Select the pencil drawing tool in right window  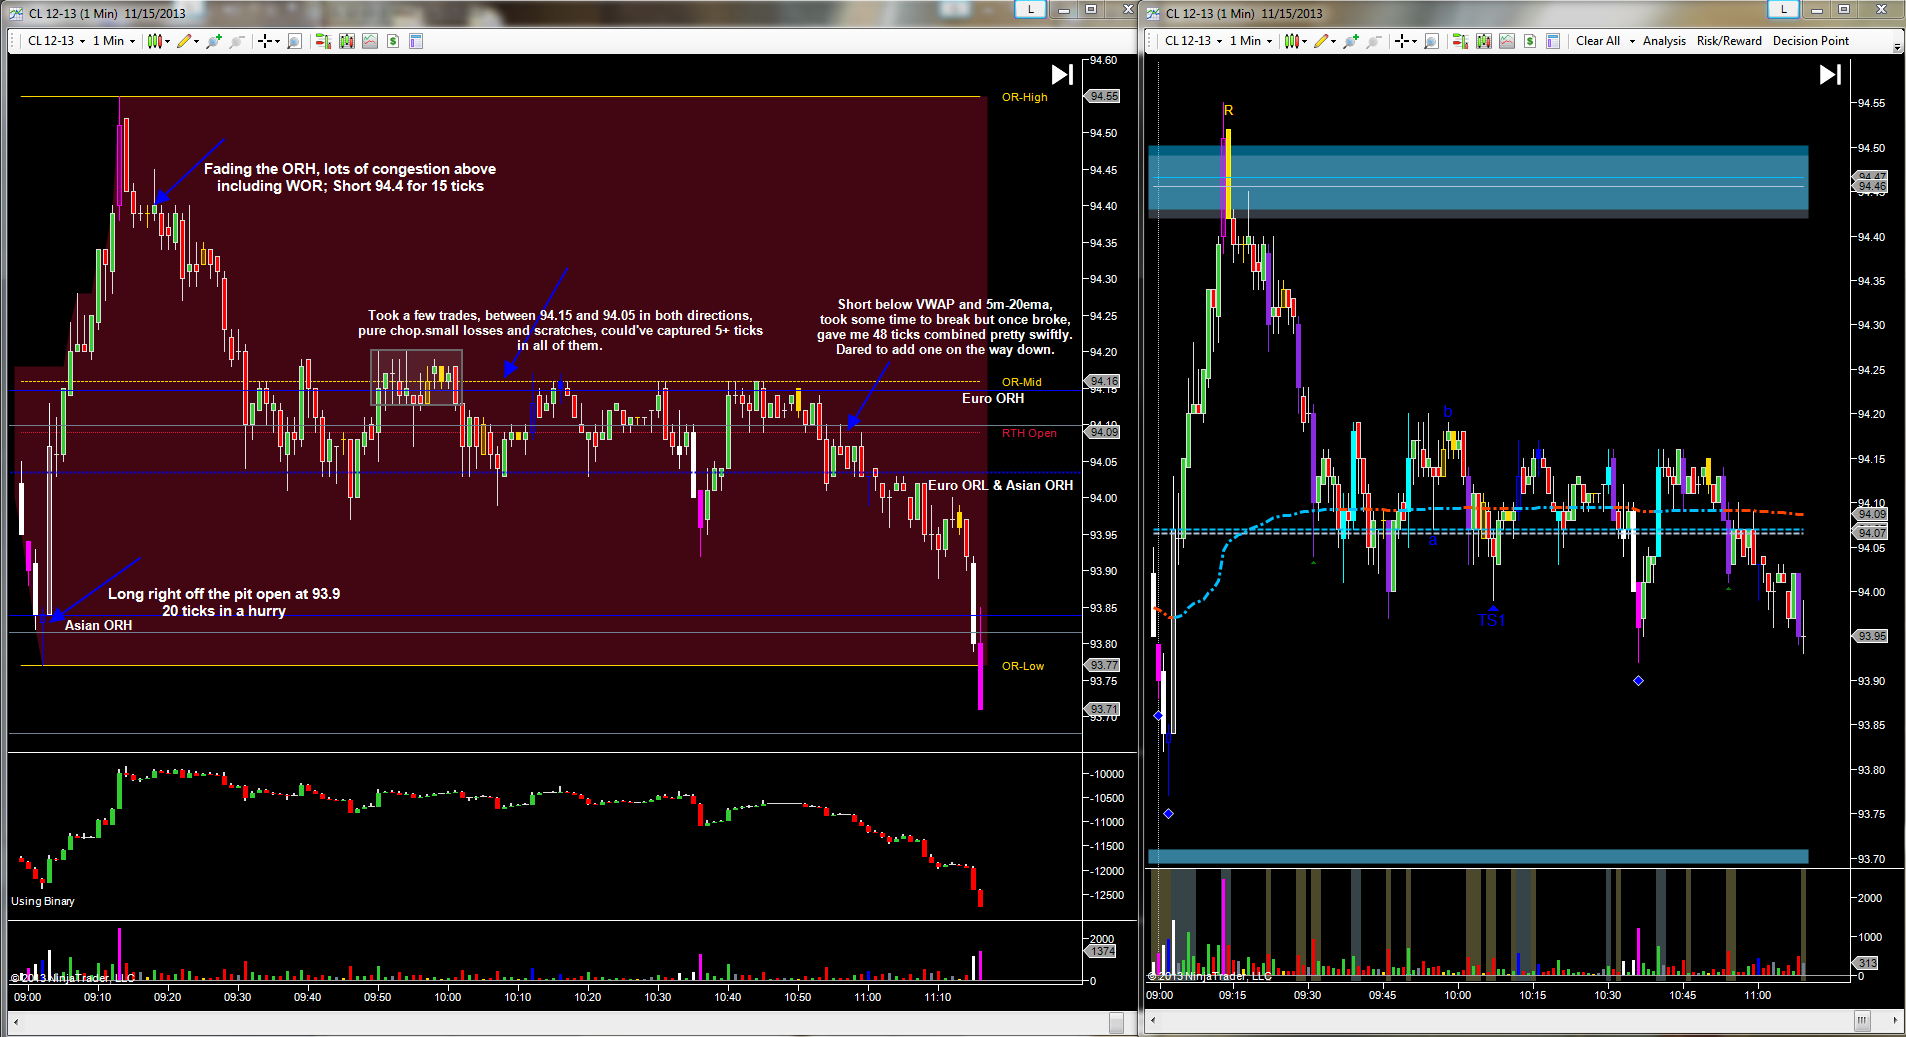point(1321,41)
